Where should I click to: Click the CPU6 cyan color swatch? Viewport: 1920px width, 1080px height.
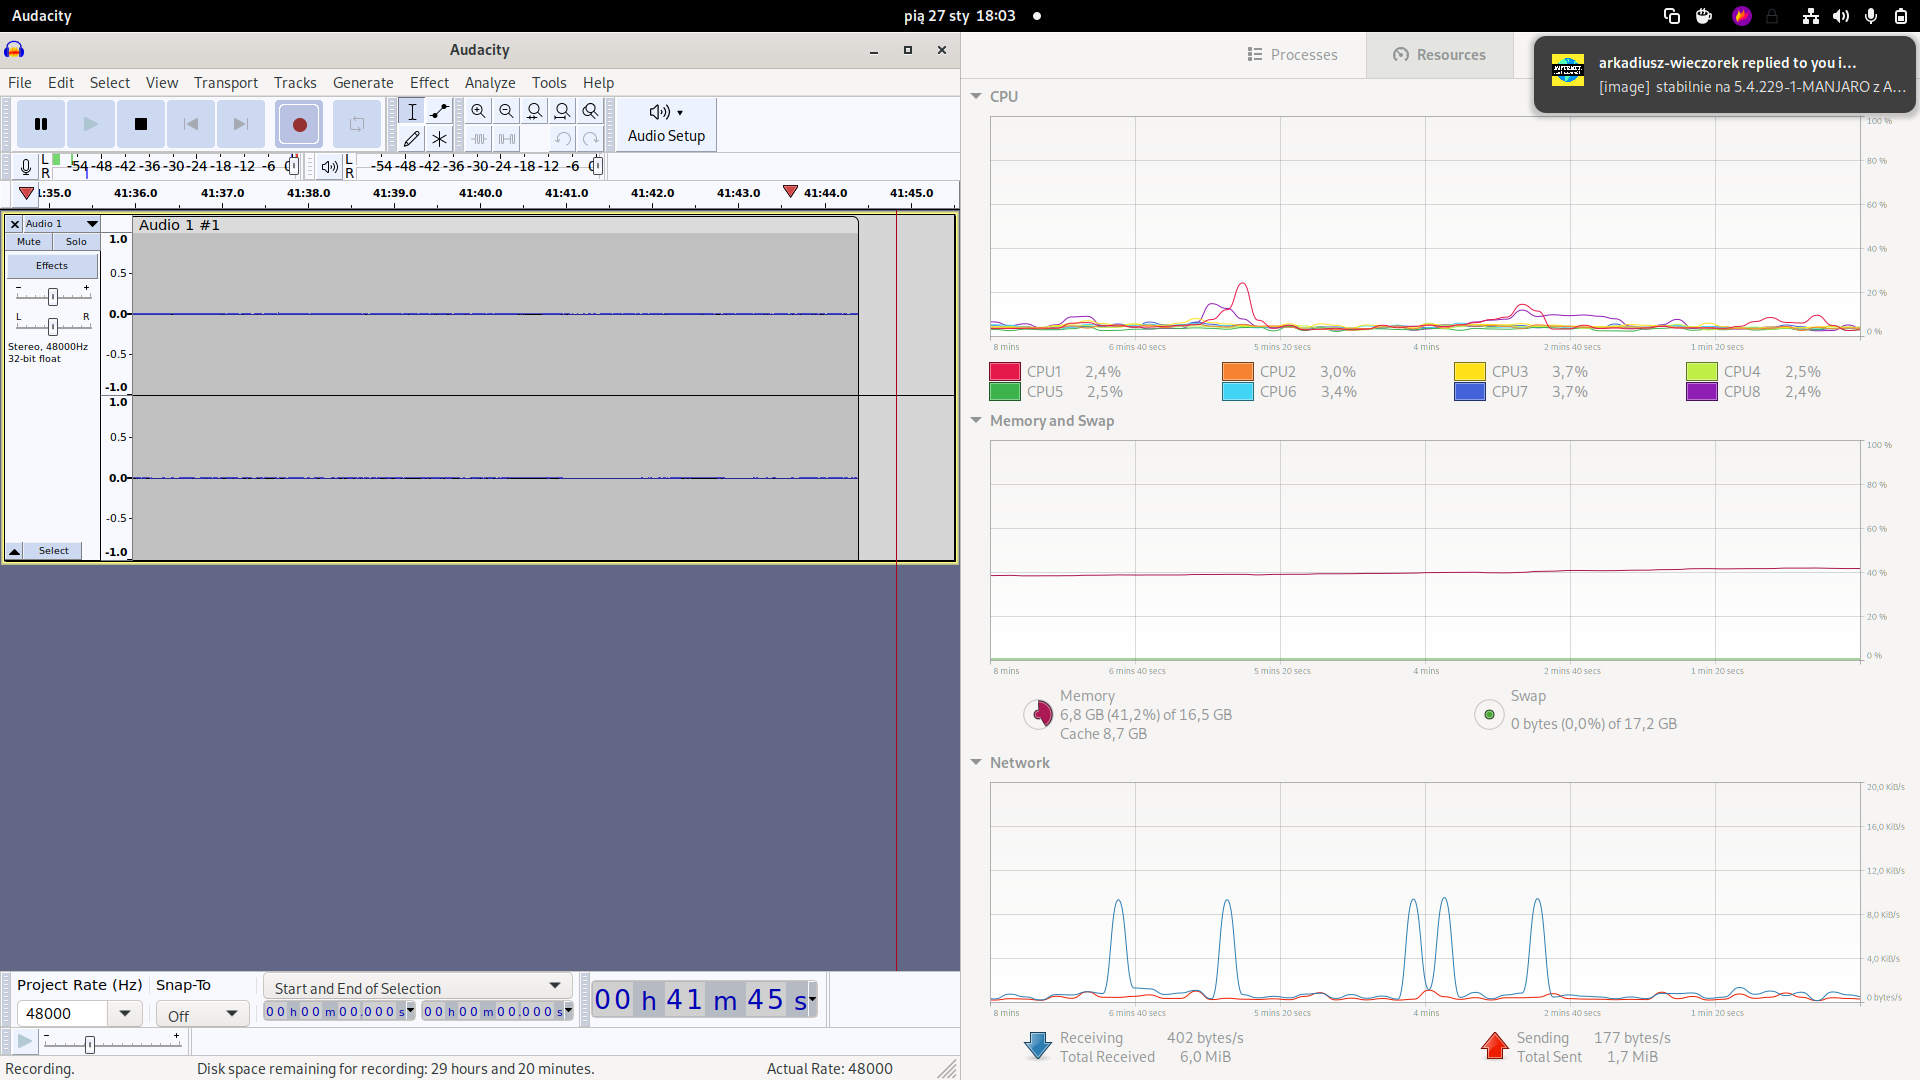pos(1238,392)
